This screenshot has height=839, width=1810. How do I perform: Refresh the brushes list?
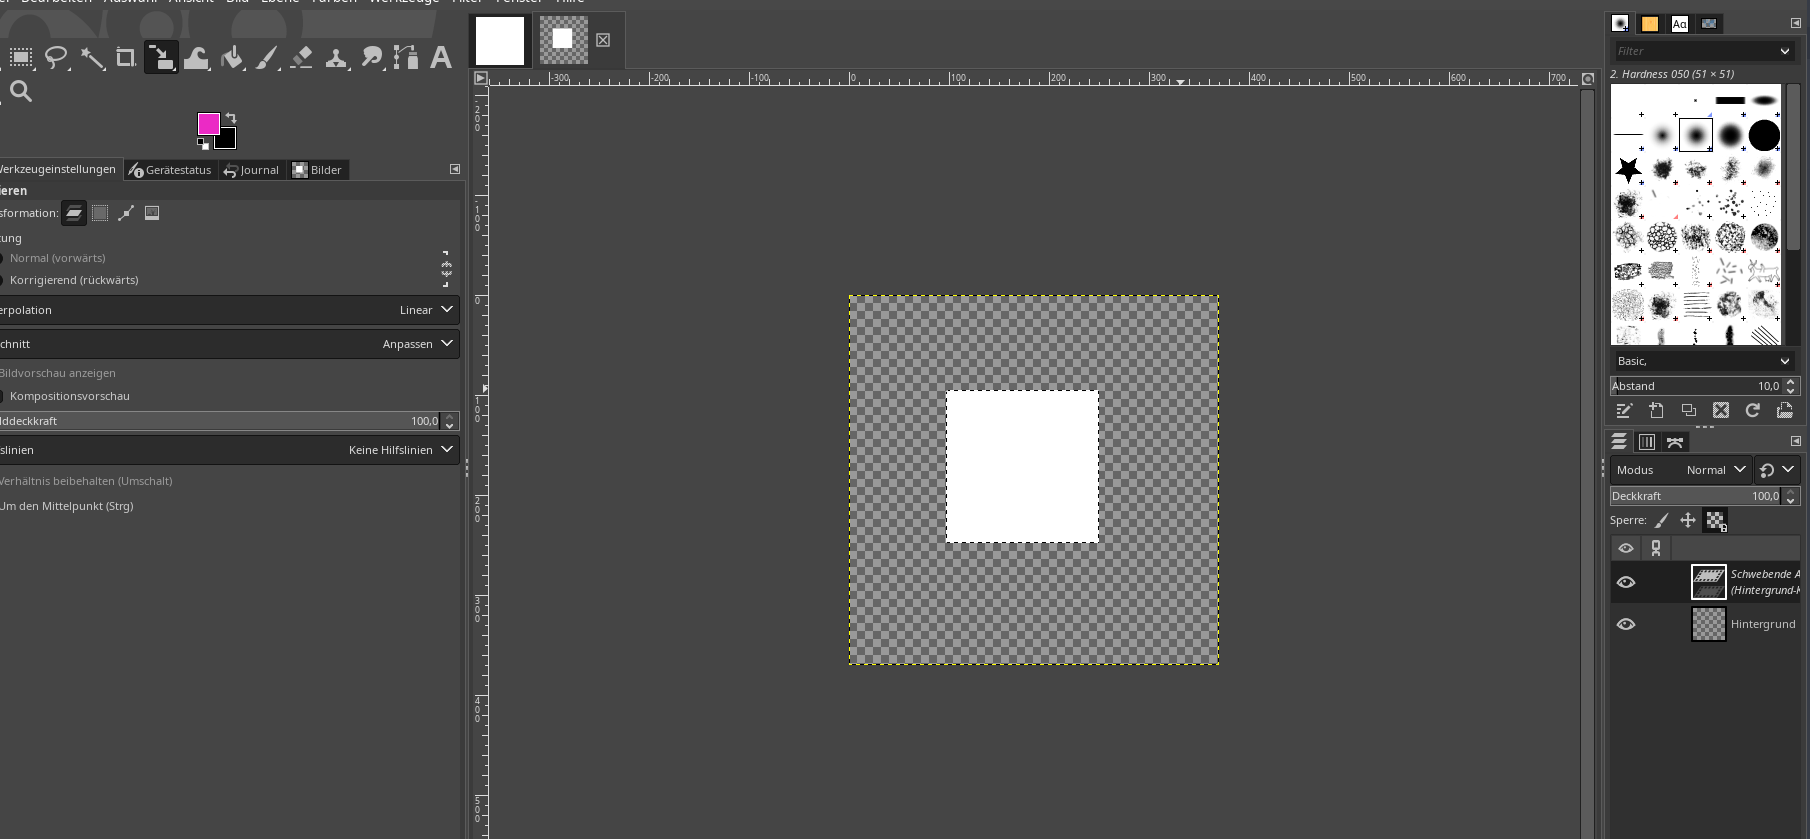(1752, 410)
